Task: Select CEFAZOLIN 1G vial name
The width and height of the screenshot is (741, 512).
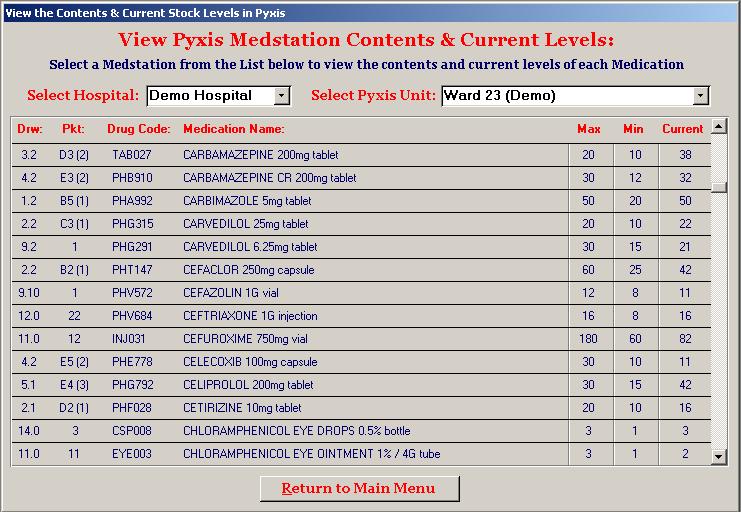Action: tap(231, 293)
